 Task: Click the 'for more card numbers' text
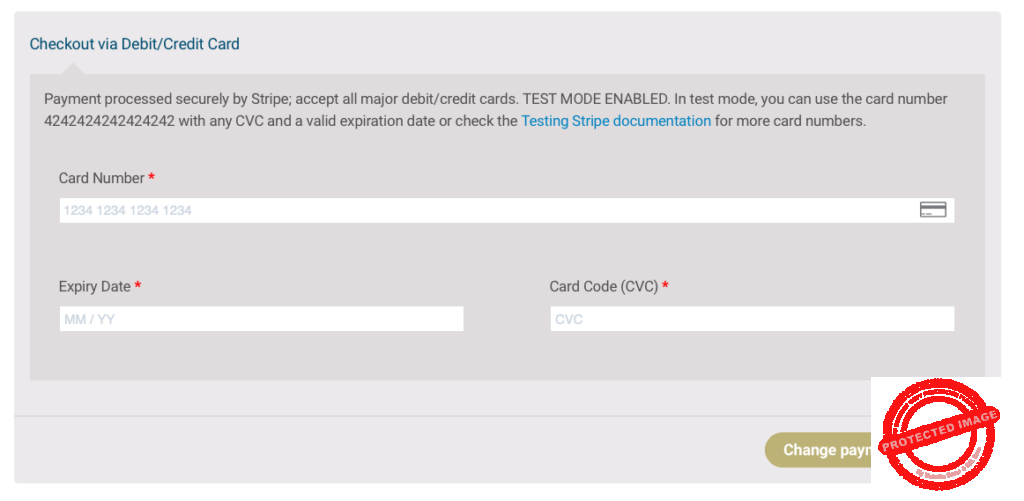pyautogui.click(x=790, y=121)
